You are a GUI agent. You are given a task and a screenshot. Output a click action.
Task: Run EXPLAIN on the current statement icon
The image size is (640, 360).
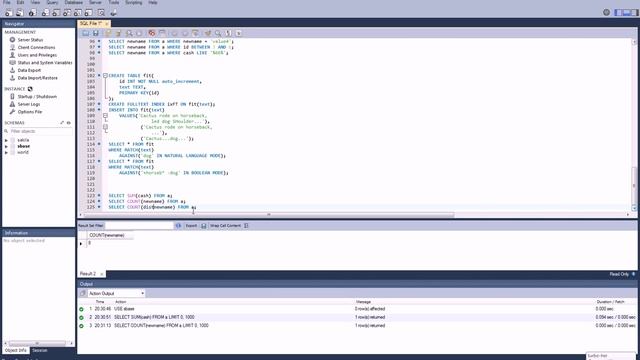tap(129, 33)
